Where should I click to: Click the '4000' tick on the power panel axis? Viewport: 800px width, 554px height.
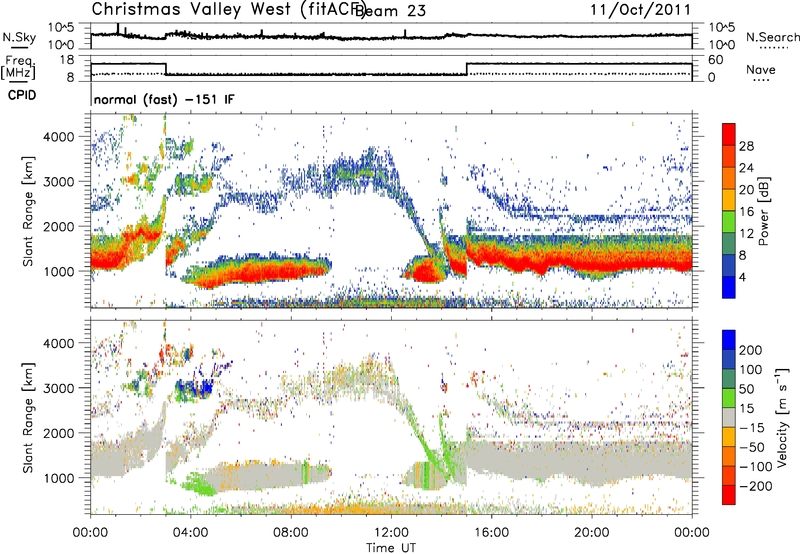click(x=59, y=137)
